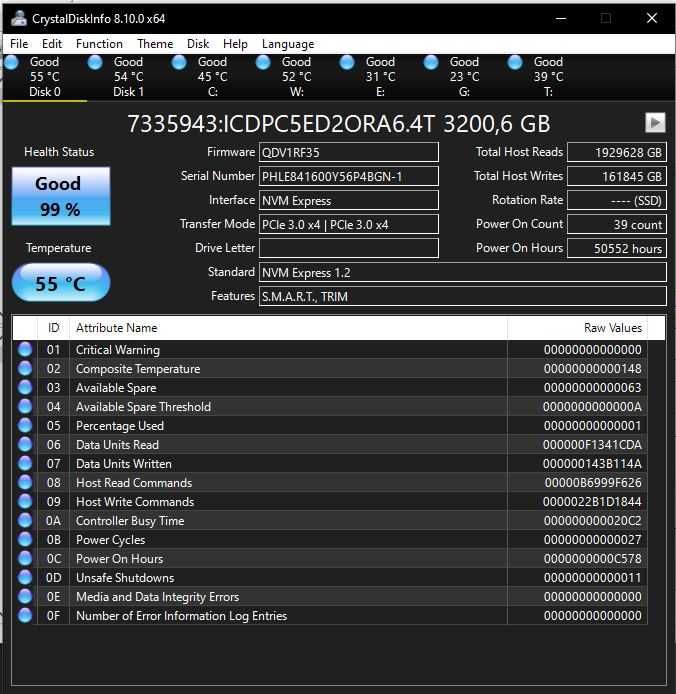Click the Good 99 % health status button
The image size is (676, 694).
click(x=61, y=196)
